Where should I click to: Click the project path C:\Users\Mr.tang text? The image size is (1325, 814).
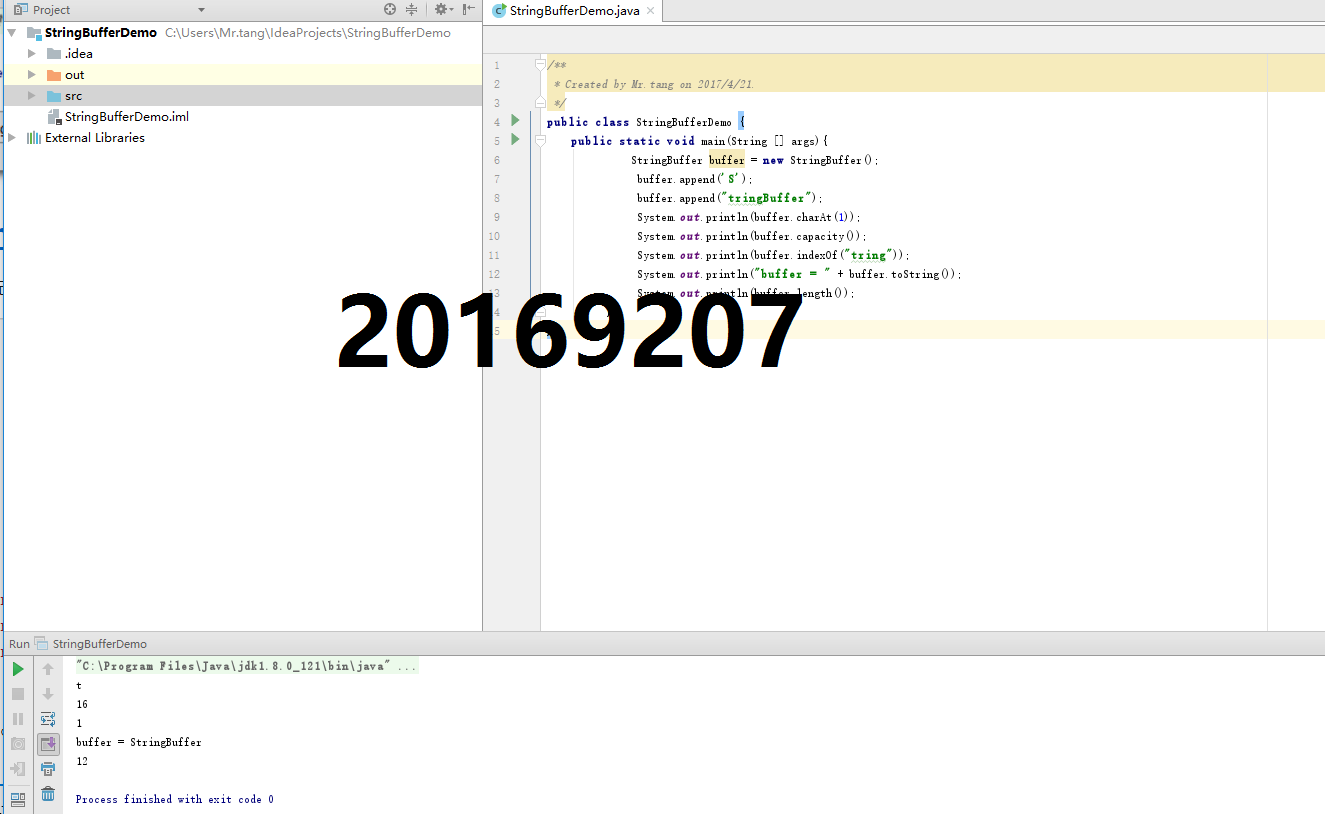click(x=308, y=33)
